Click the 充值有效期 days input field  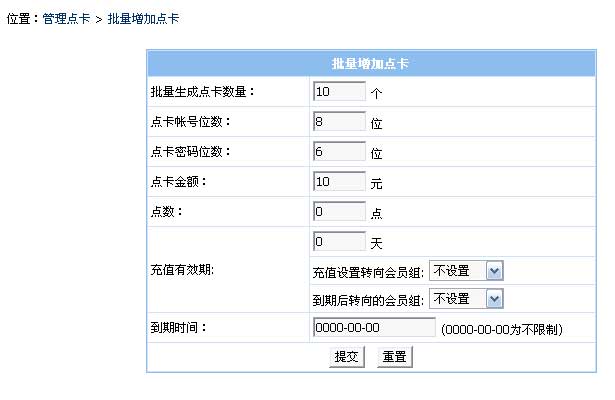click(339, 242)
